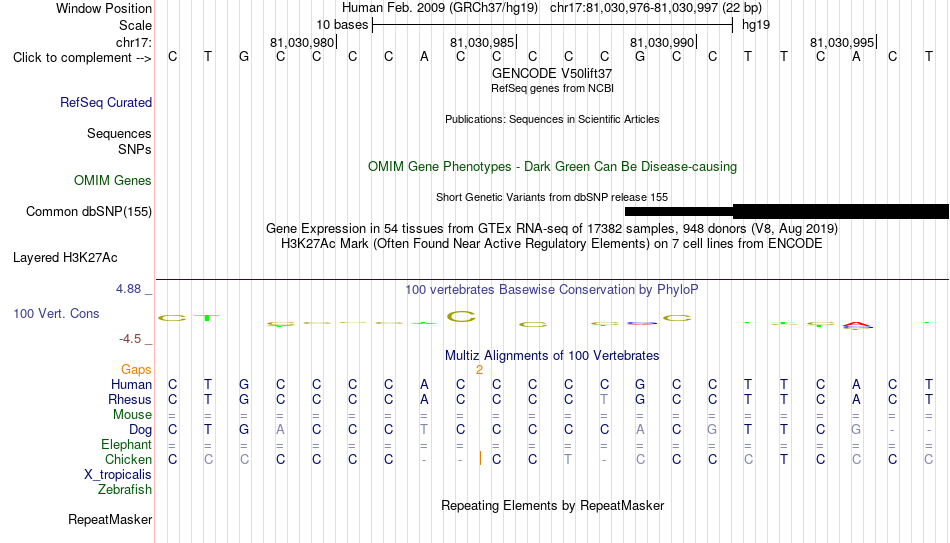
Task: Click the Human species label
Action: click(131, 385)
